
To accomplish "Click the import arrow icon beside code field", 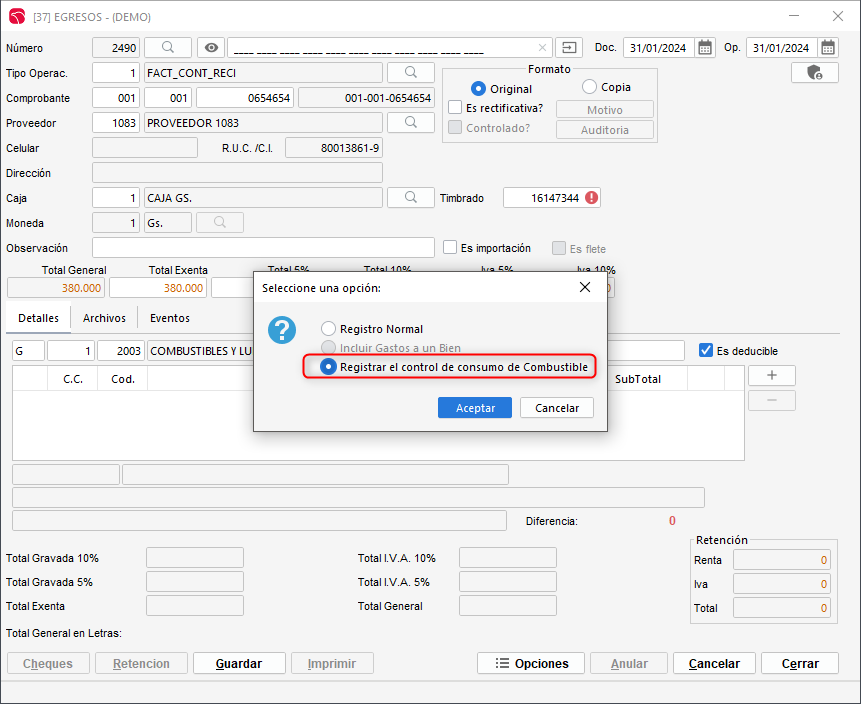I will (569, 47).
